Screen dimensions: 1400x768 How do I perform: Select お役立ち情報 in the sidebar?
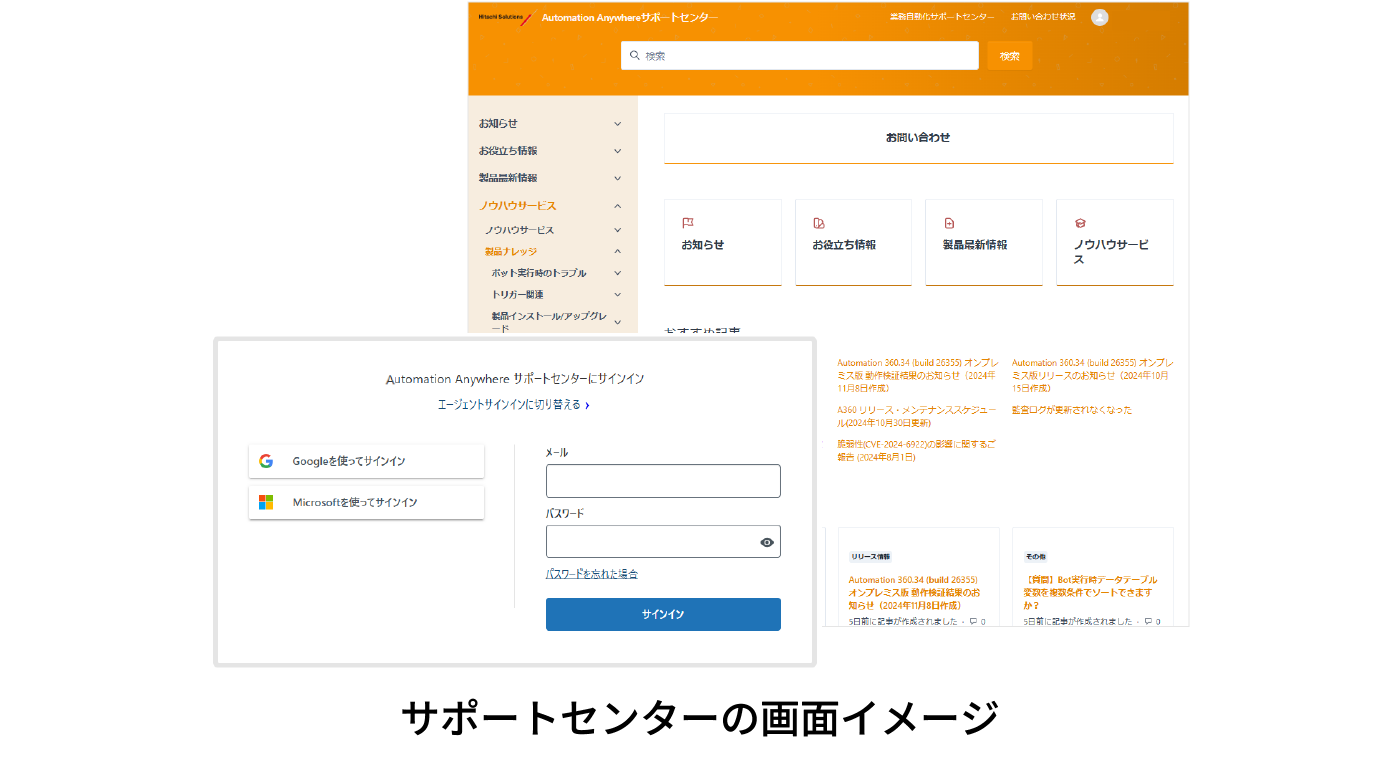[508, 151]
